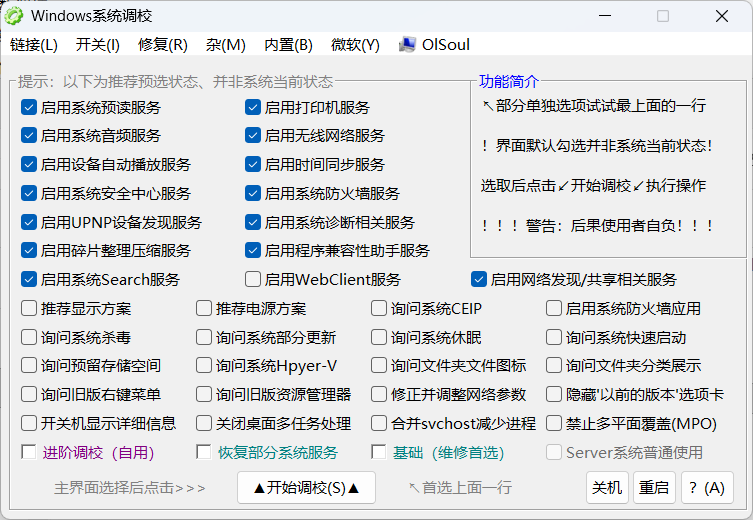753x520 pixels.
Task: Check the purple 进阶调校 (自用) option
Action: 29,452
